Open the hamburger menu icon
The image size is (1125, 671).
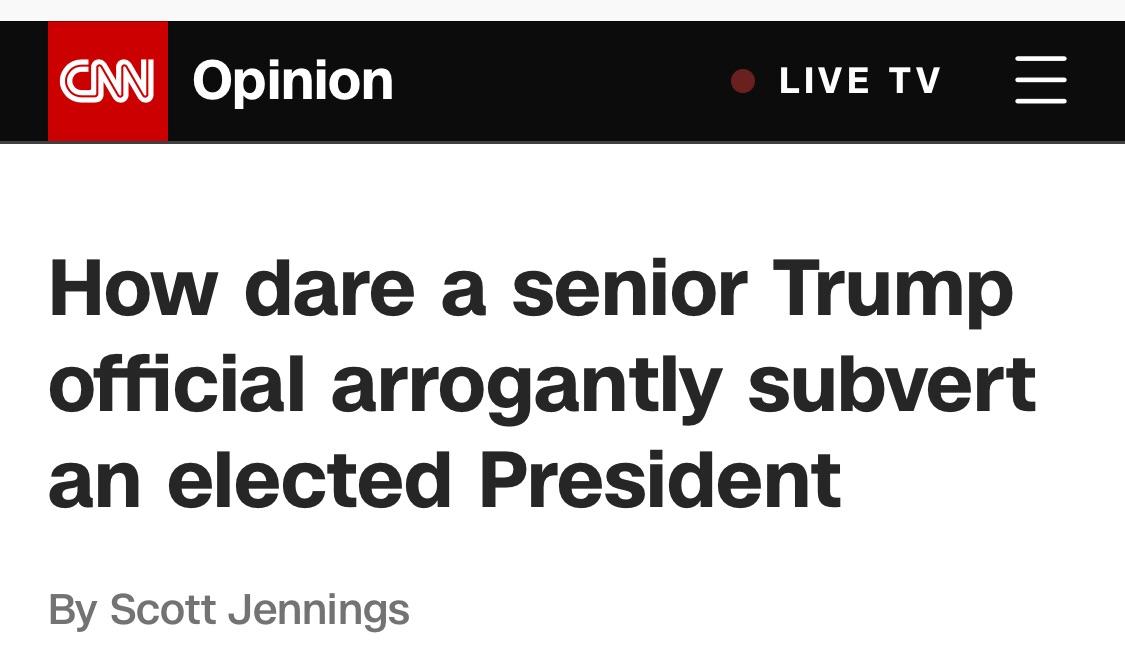(1040, 80)
